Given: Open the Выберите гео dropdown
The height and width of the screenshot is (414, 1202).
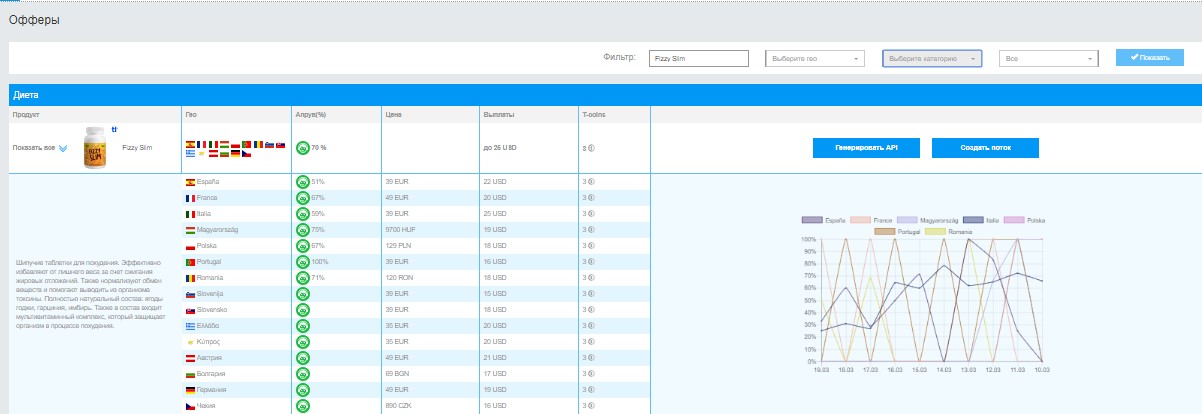Looking at the screenshot, I should (x=815, y=59).
